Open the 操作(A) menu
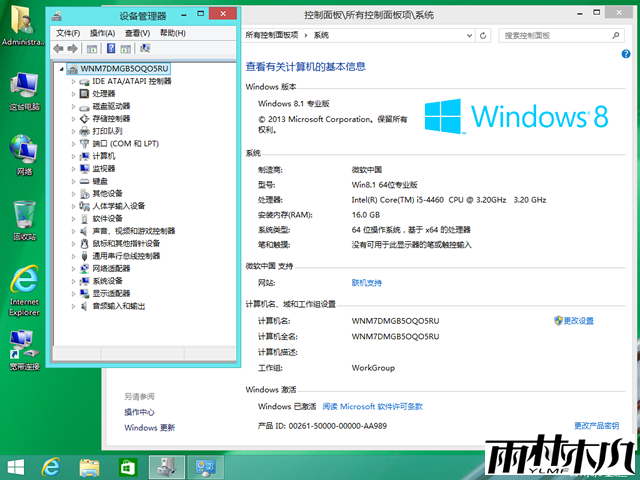Screen dimensions: 640x480 pyautogui.click(x=102, y=33)
